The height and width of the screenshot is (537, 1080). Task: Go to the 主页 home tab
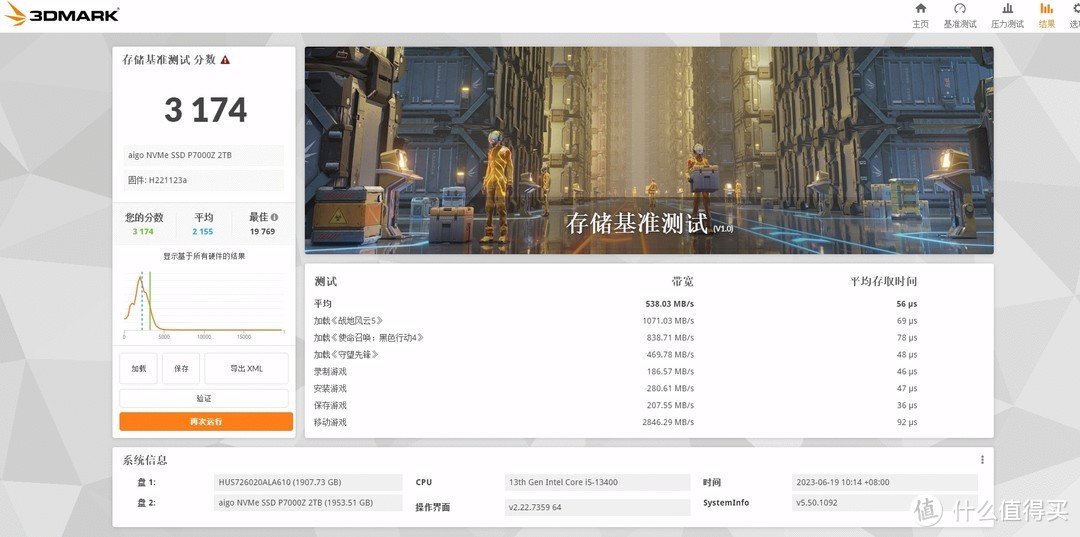point(920,15)
